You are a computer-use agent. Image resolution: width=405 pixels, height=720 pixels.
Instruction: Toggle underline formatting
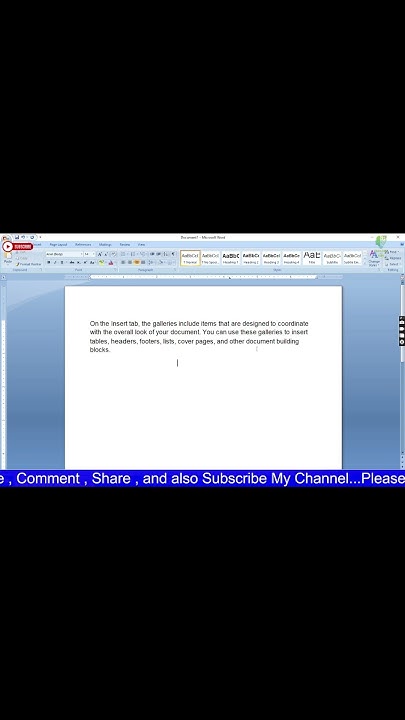click(62, 262)
